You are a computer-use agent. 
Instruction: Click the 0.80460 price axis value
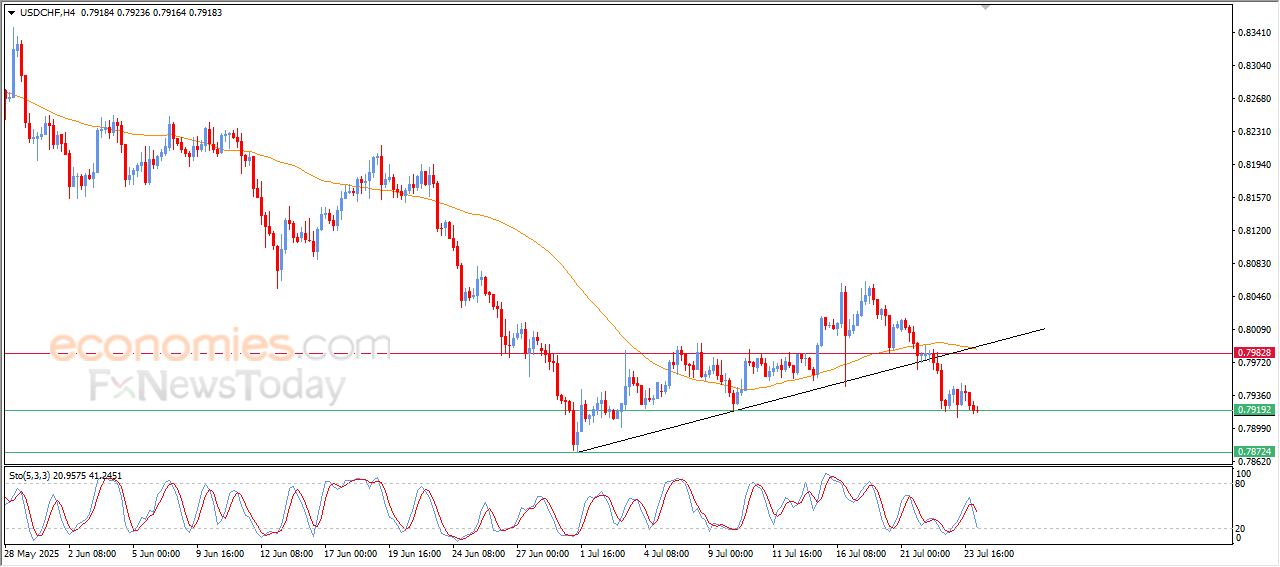pyautogui.click(x=1255, y=297)
